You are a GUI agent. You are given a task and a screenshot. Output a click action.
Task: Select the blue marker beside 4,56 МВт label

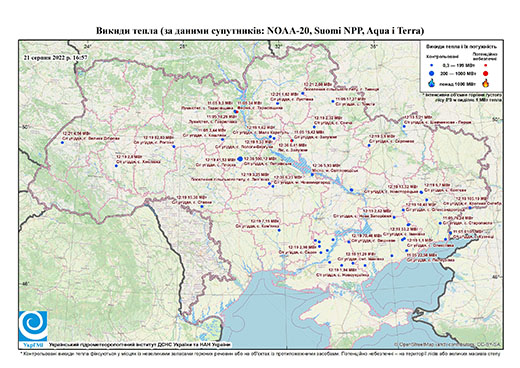tap(62, 143)
